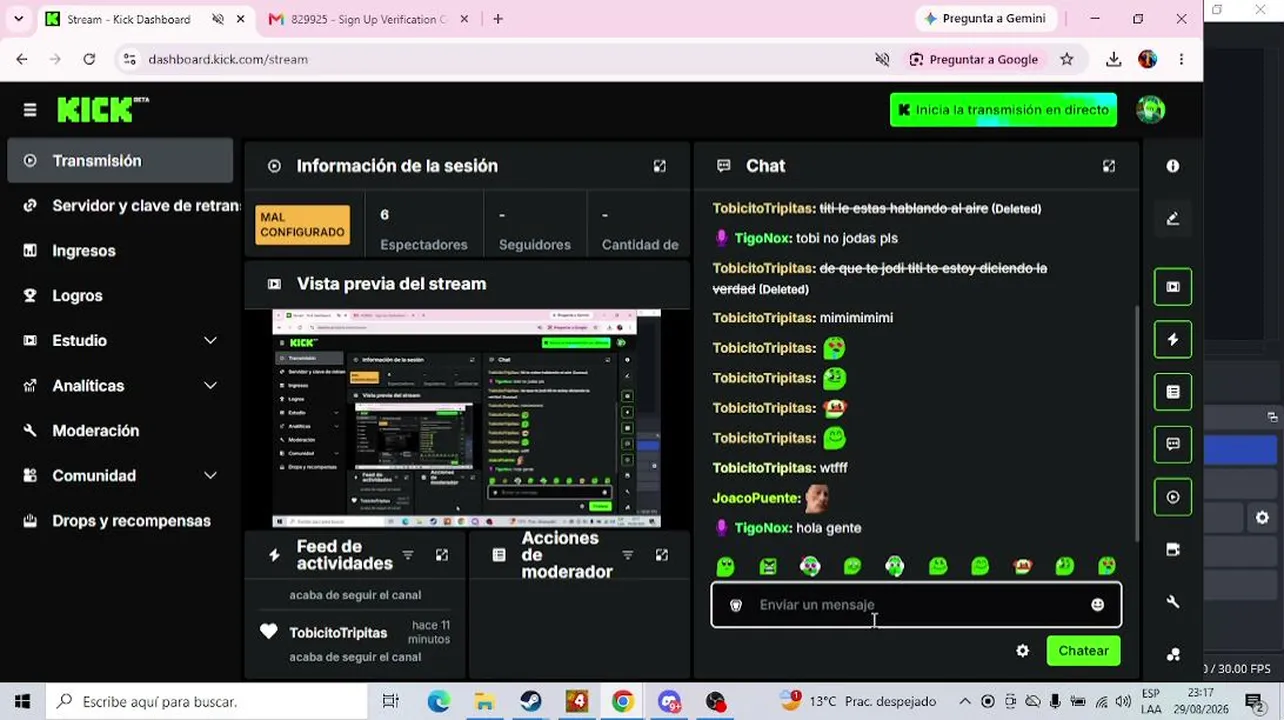This screenshot has height=720, width=1284.
Task: Go back with the browser back arrow
Action: click(22, 59)
